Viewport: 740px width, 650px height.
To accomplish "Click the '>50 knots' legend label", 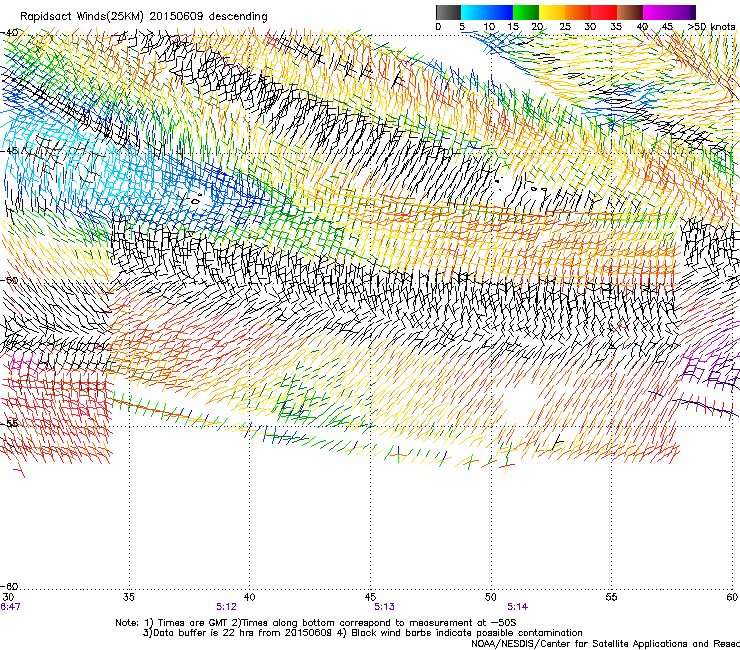I will coord(711,27).
